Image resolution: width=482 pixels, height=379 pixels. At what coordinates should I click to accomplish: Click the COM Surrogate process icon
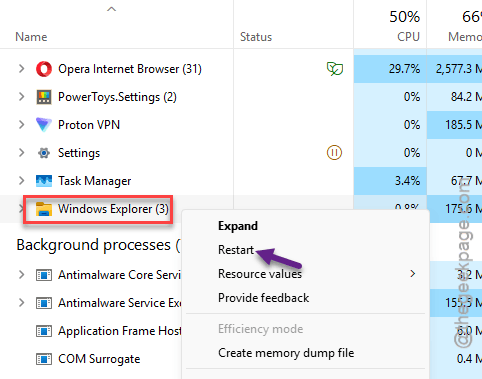click(44, 359)
